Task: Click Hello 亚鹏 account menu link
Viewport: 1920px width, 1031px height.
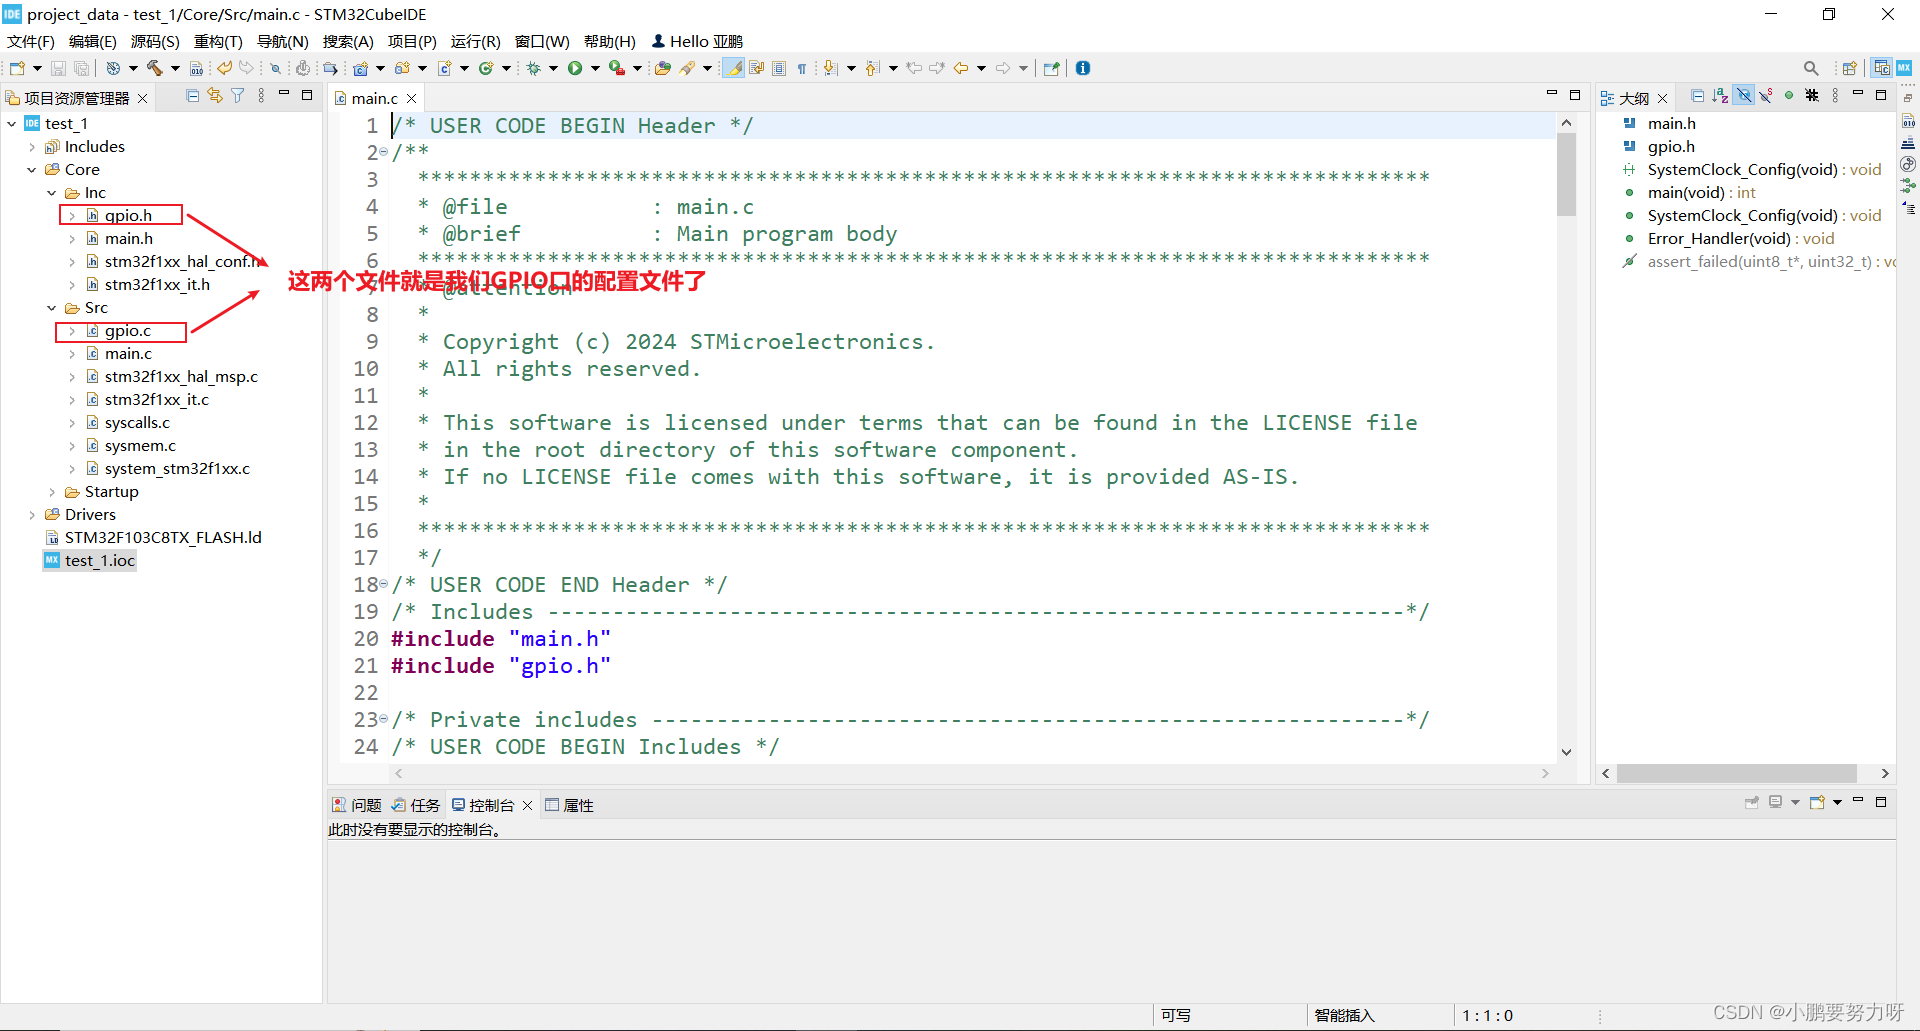Action: pos(697,41)
